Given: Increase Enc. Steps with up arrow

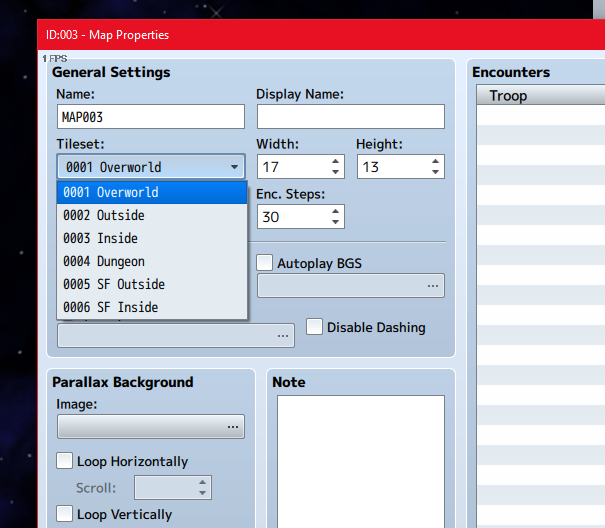Looking at the screenshot, I should click(335, 211).
